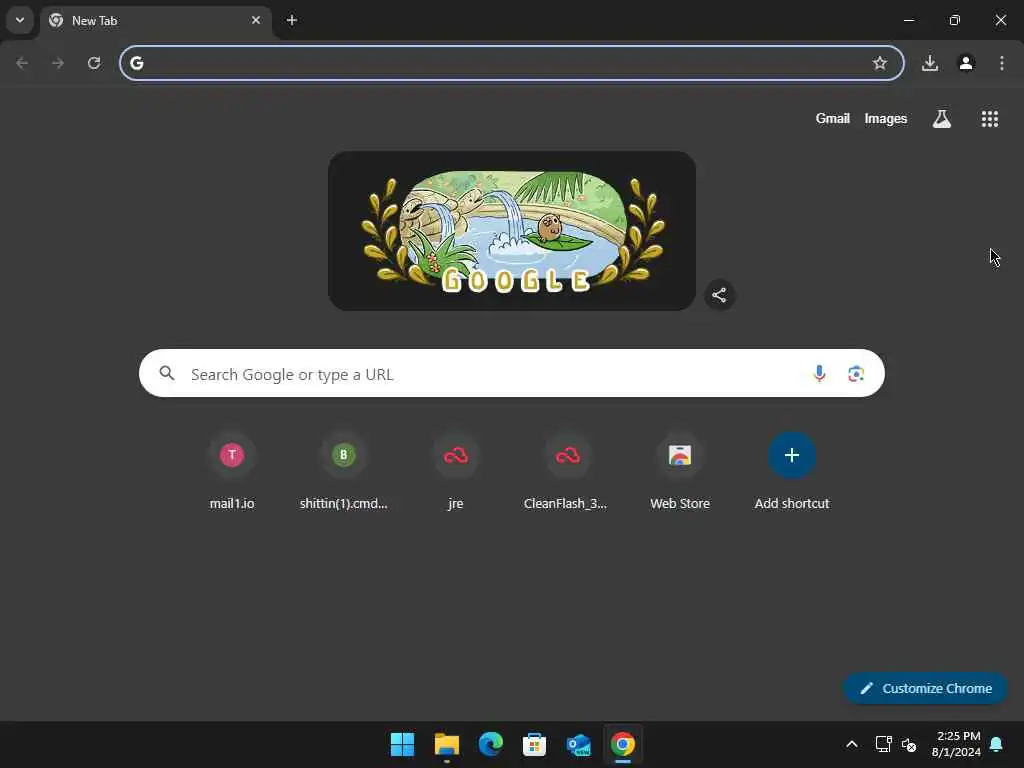The height and width of the screenshot is (768, 1024).
Task: Click the Google Doodle image
Action: point(512,231)
